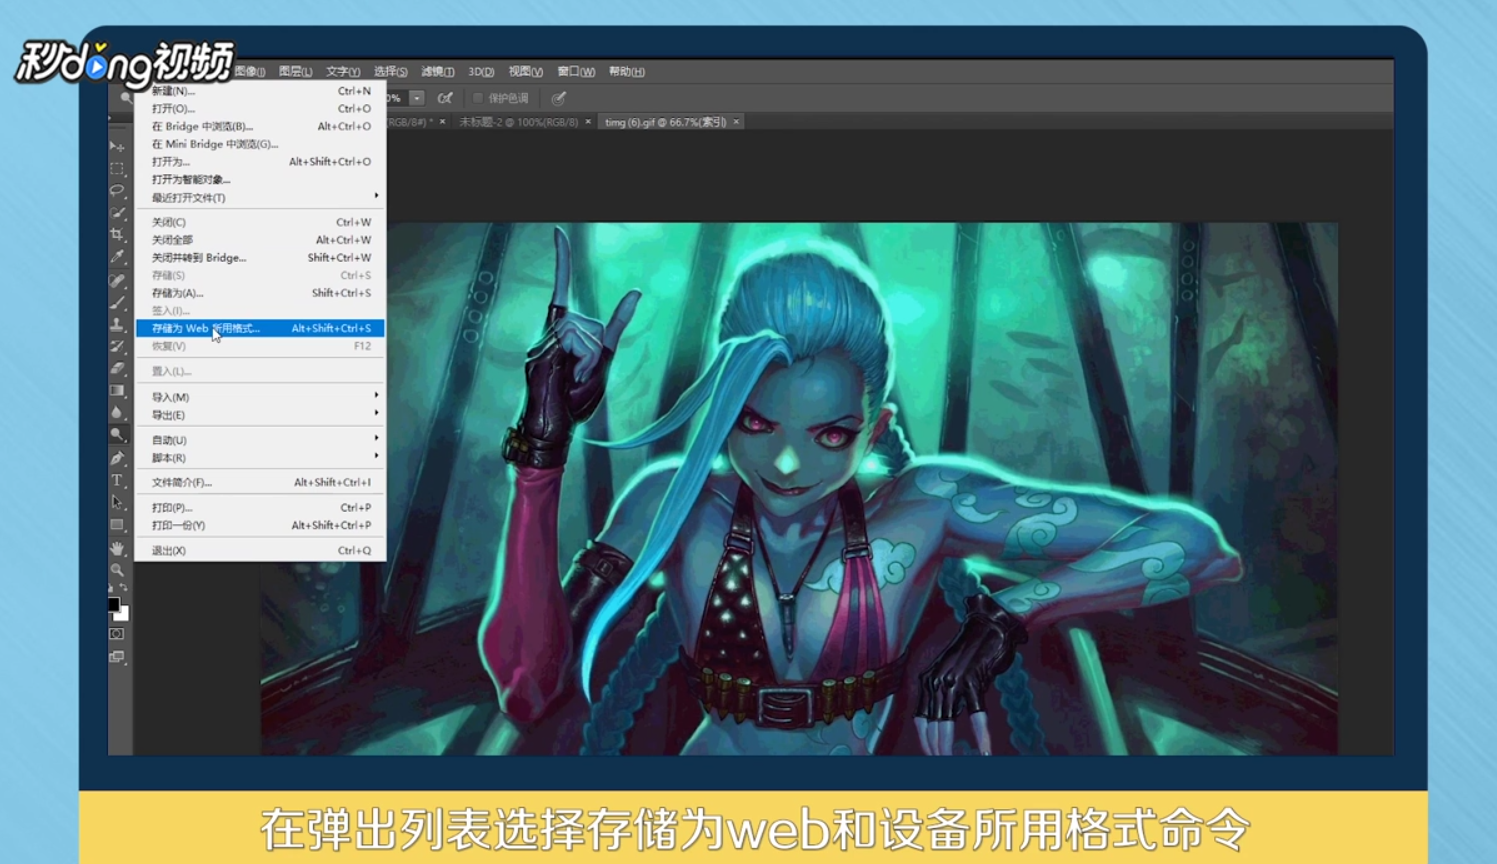Viewport: 1497px width, 864px height.
Task: Select the History Brush tool
Action: pyautogui.click(x=117, y=347)
